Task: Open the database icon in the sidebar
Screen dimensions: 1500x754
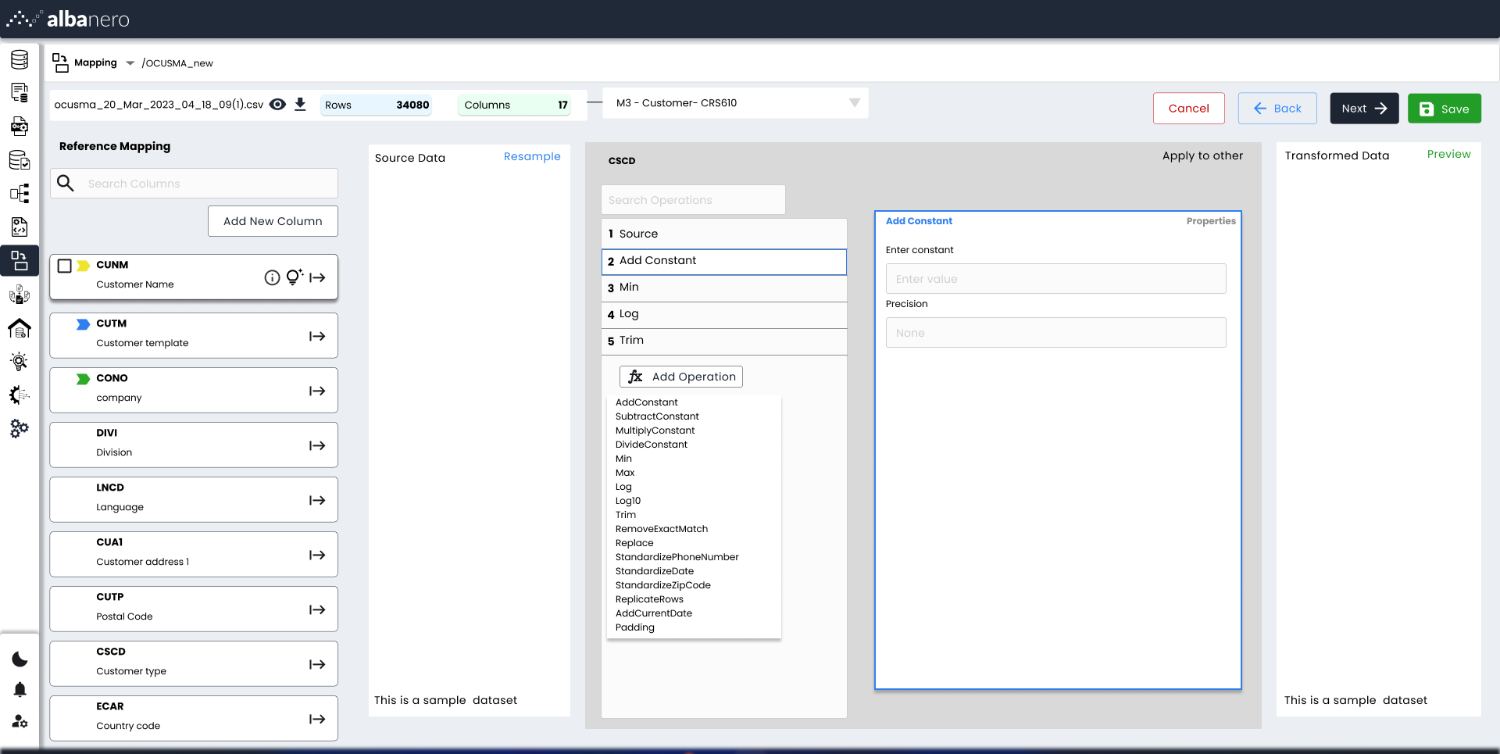Action: [x=19, y=59]
